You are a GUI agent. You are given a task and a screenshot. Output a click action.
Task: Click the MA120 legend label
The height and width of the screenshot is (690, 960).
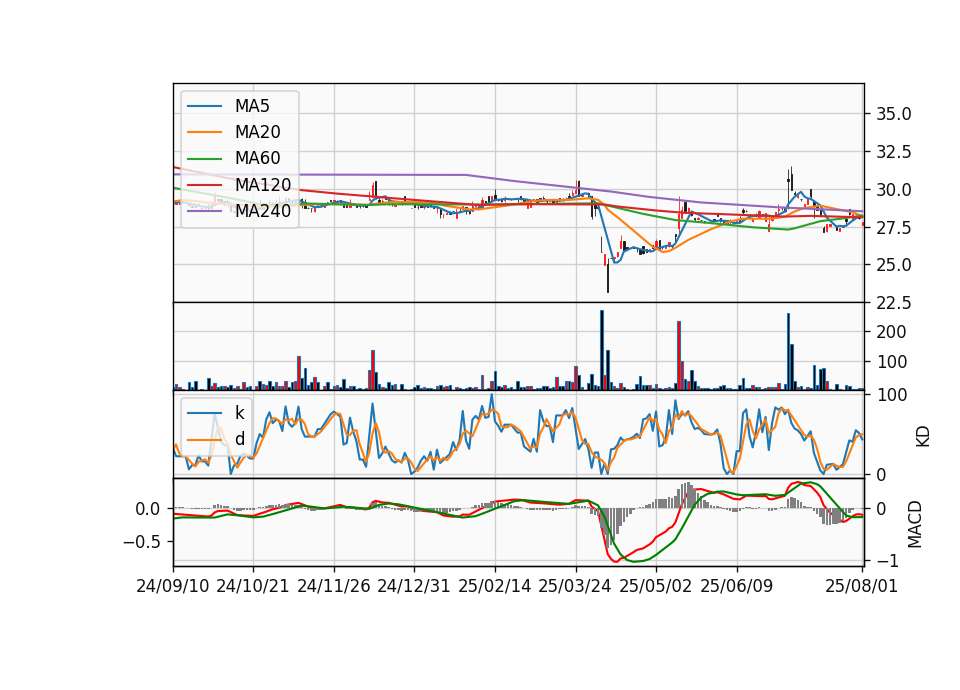pos(263,184)
